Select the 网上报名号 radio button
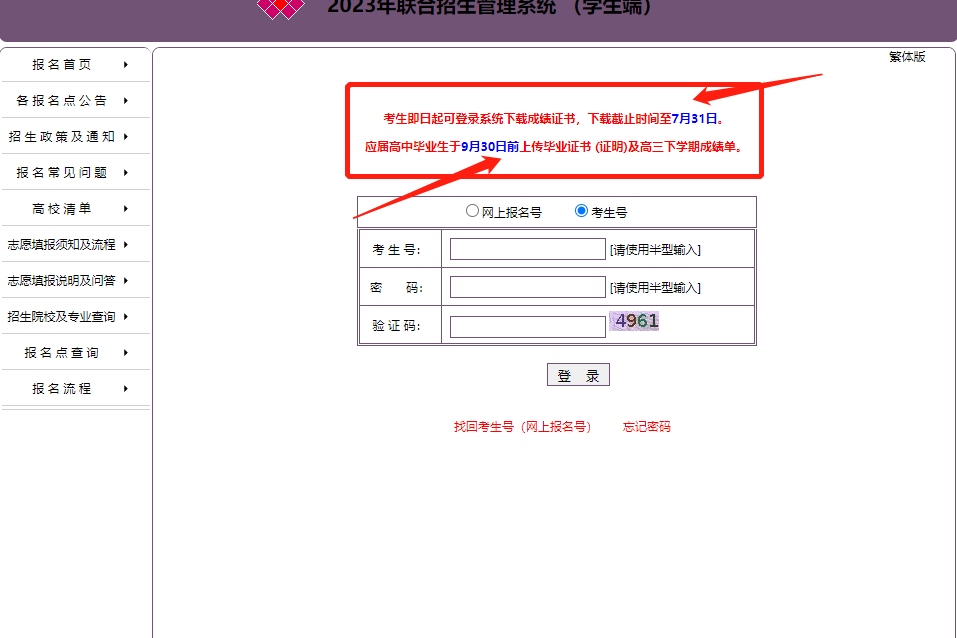The height and width of the screenshot is (638, 957). pos(473,211)
